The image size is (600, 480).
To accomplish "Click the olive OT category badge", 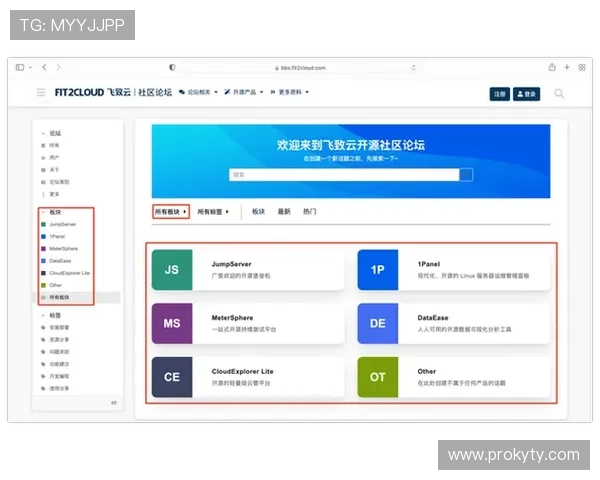I will (378, 377).
